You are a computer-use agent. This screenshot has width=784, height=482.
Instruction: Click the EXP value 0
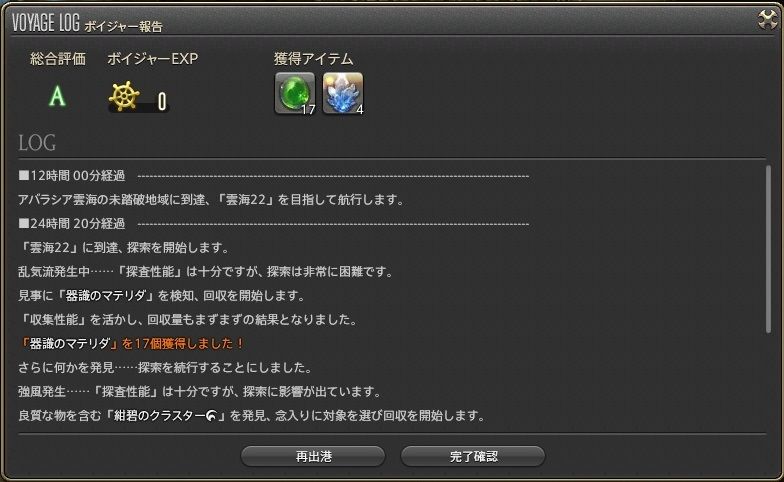[x=162, y=102]
